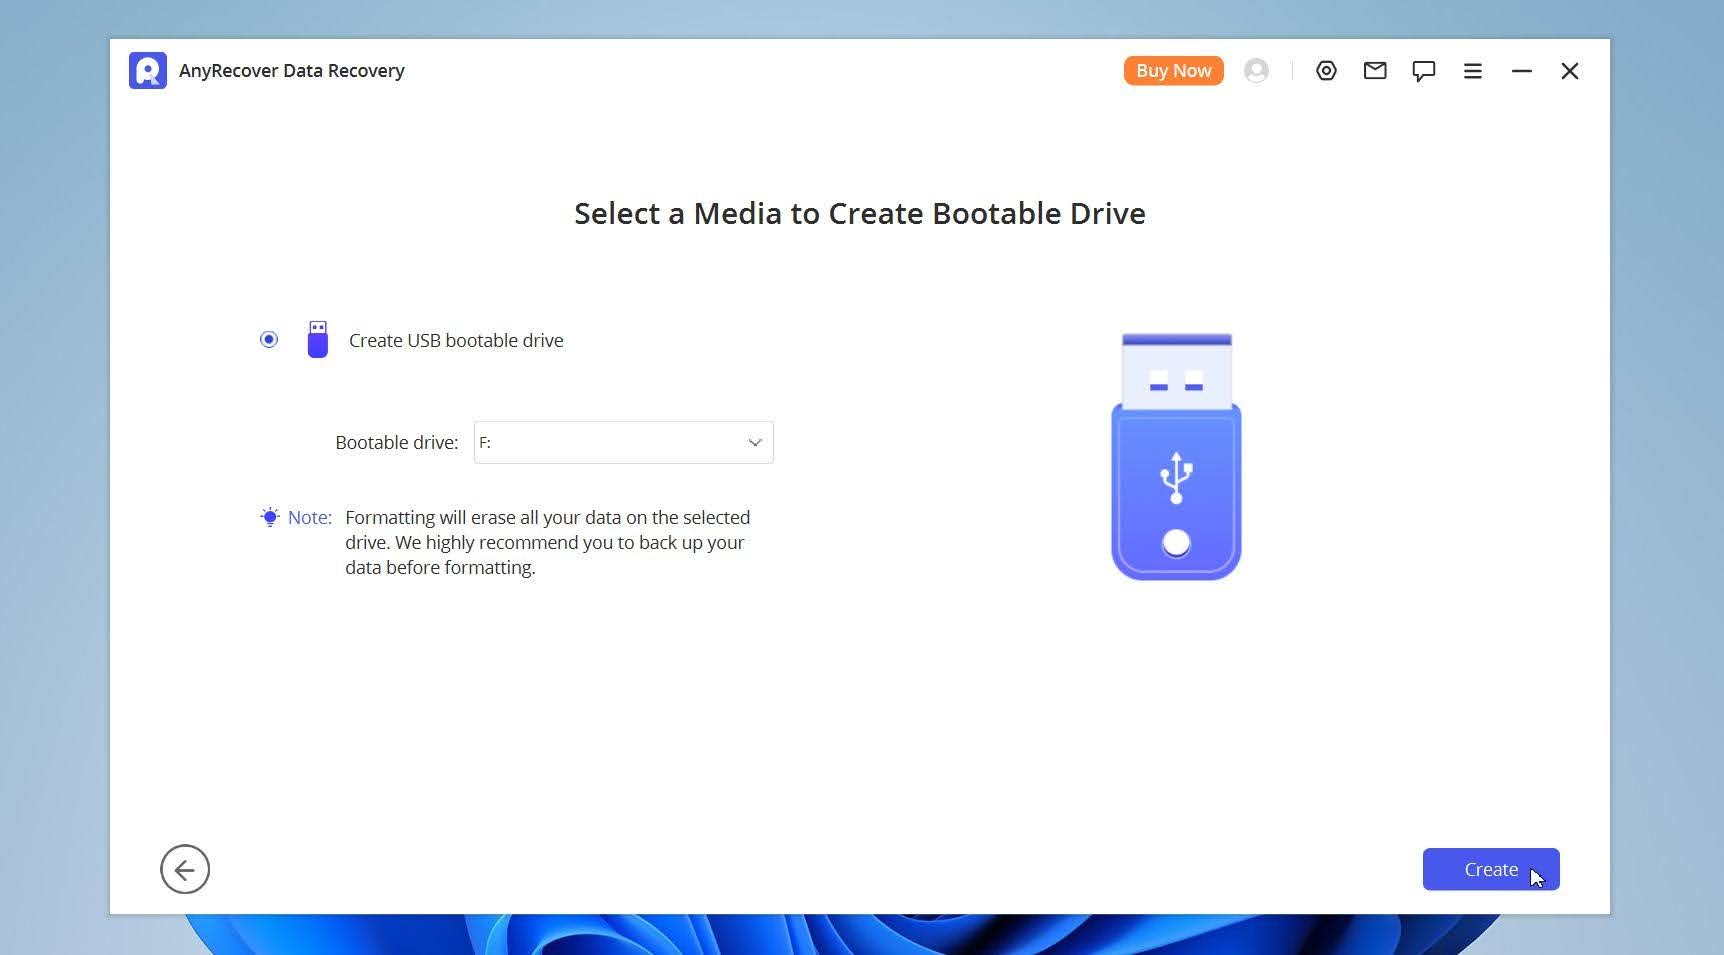The width and height of the screenshot is (1724, 955).
Task: Click the 'Bootable drive:' label
Action: pos(396,442)
